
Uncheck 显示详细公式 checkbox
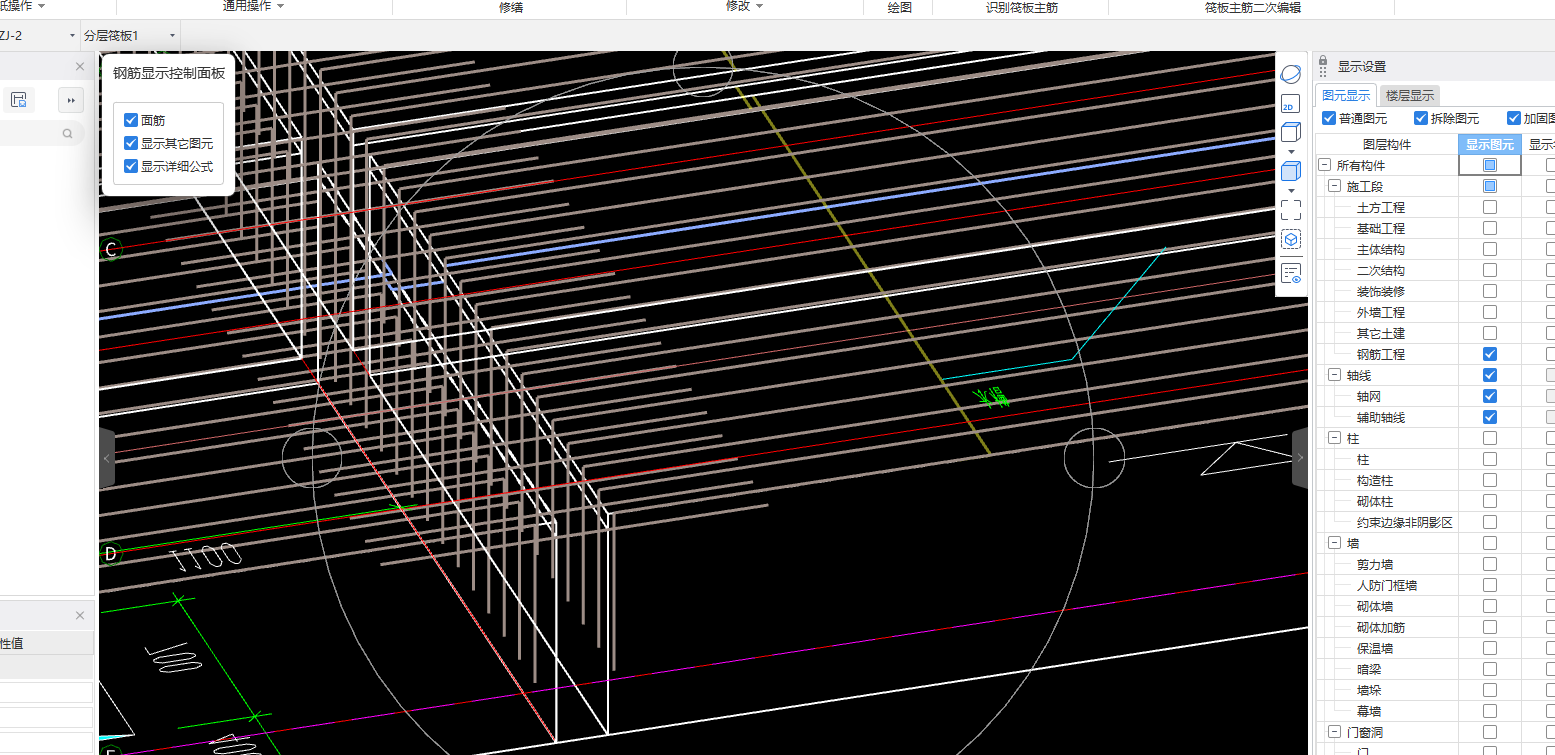click(x=130, y=166)
